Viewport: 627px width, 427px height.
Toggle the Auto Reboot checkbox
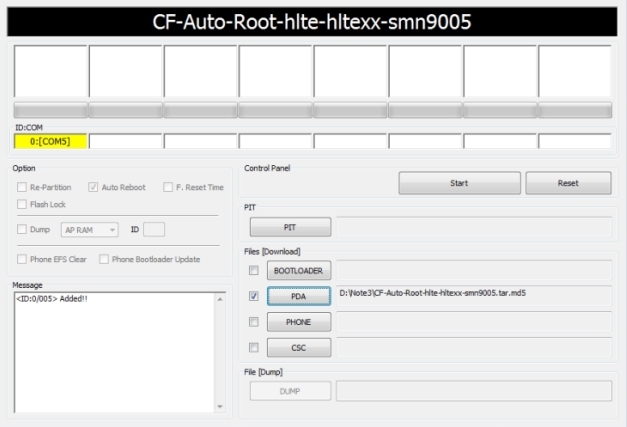[93, 187]
